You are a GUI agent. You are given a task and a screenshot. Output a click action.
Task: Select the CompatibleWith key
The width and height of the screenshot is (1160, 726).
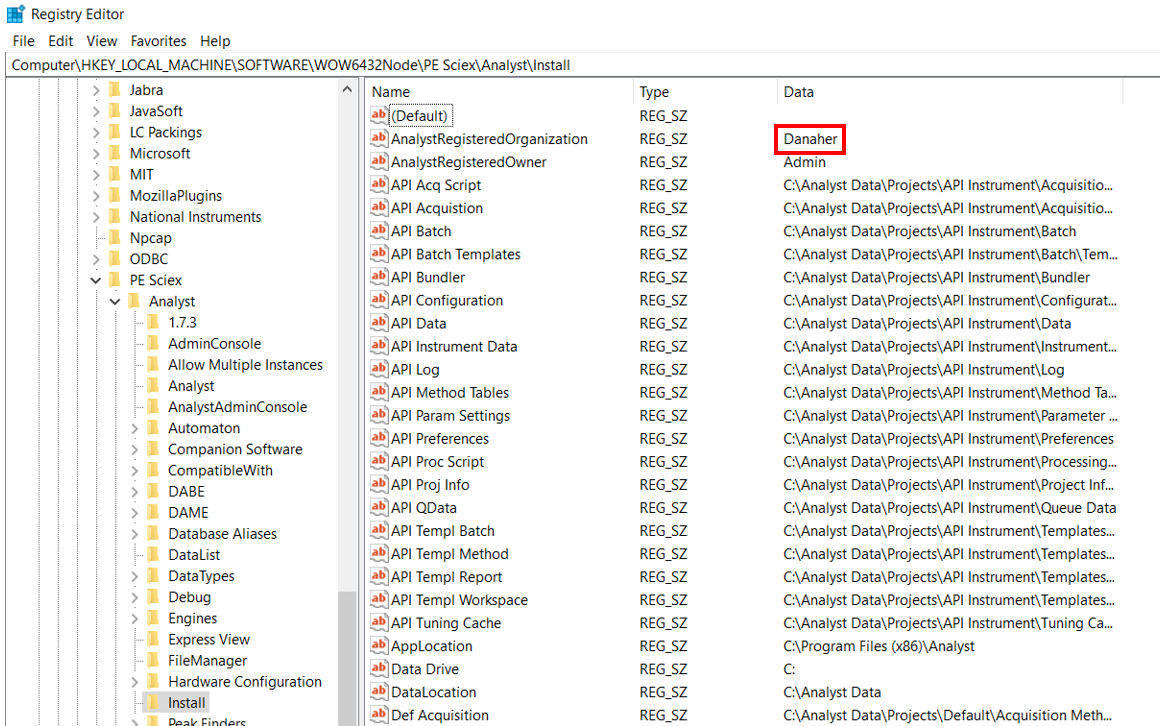coord(220,471)
